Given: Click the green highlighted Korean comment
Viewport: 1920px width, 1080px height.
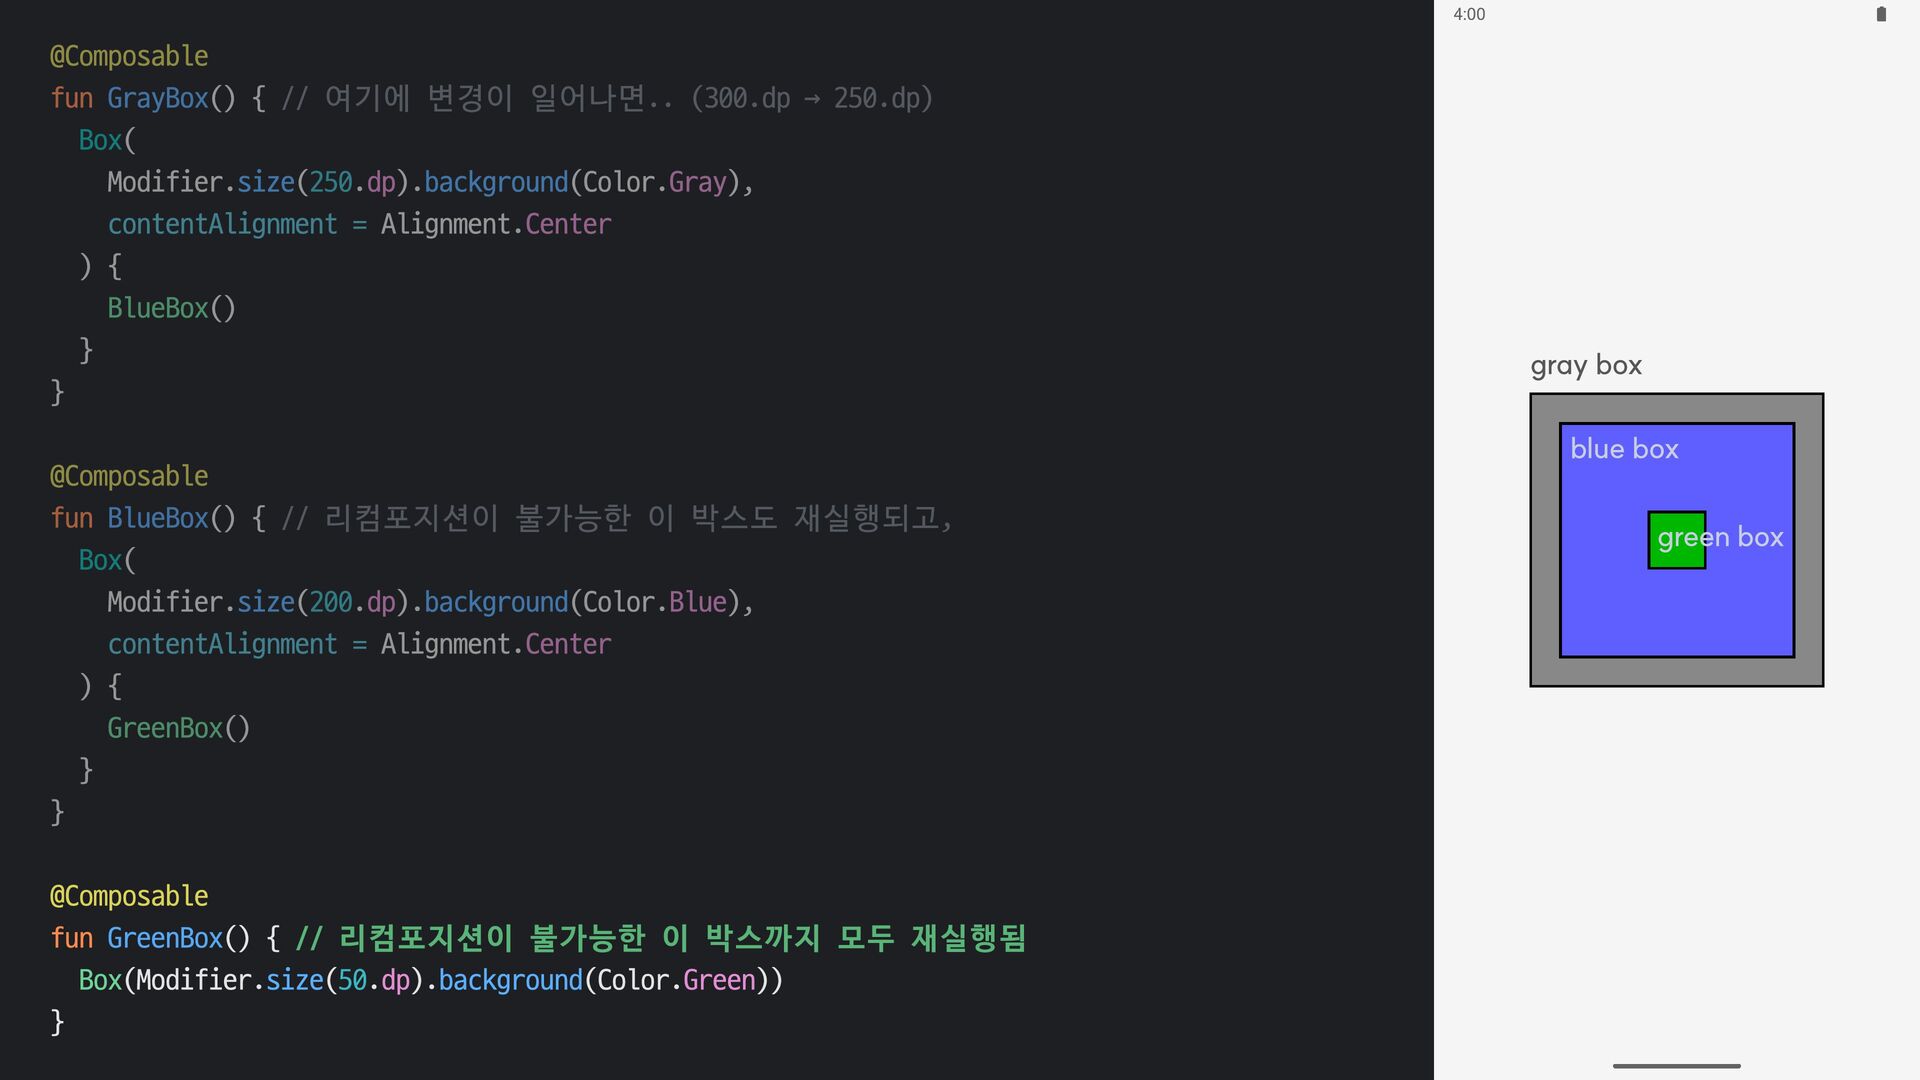Looking at the screenshot, I should pyautogui.click(x=660, y=938).
